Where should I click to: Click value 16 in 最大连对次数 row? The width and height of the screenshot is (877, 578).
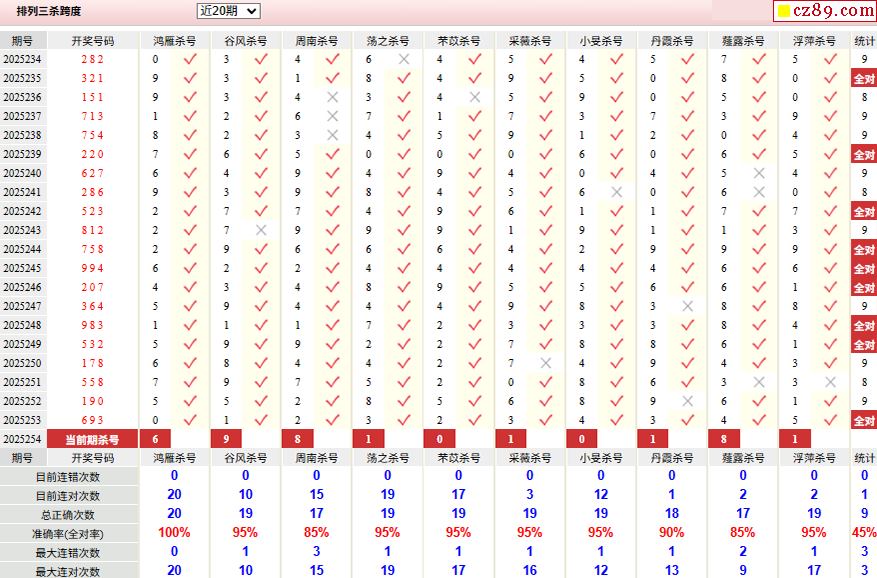pyautogui.click(x=530, y=570)
